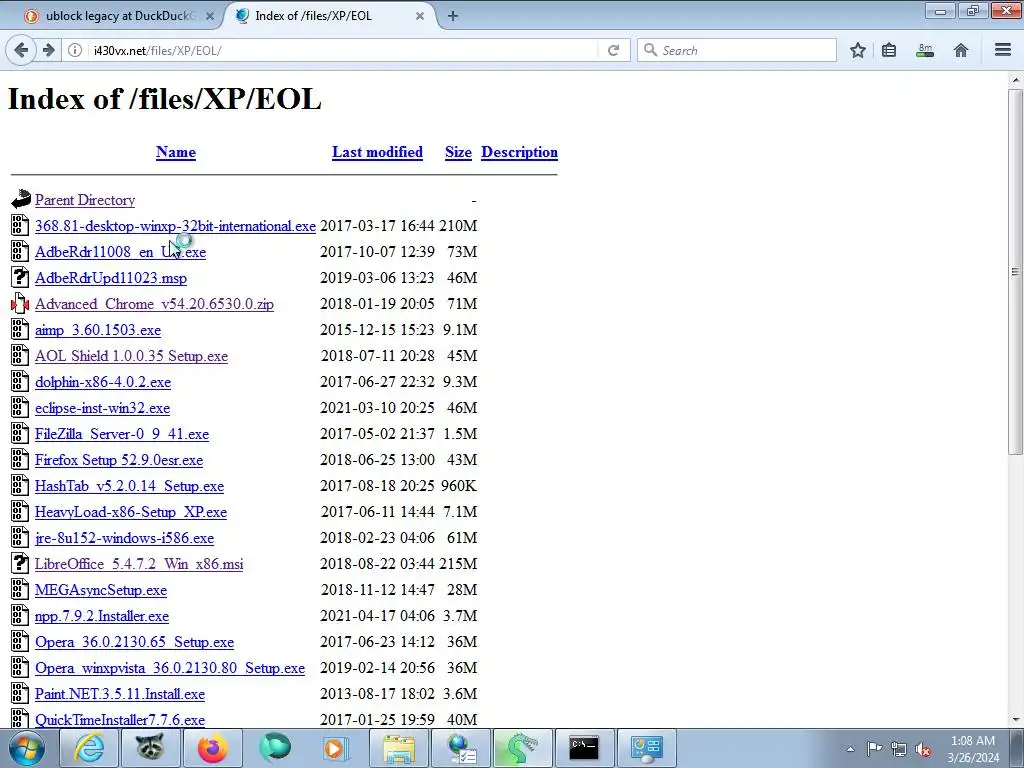This screenshot has width=1024, height=768.
Task: Download QuickTimeInstaller7.7.6.exe
Action: 120,720
